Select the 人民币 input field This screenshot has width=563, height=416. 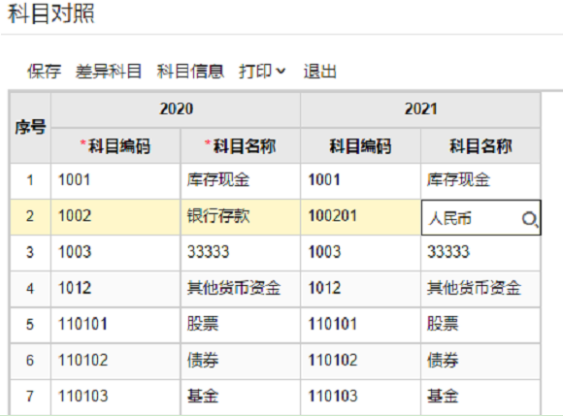[x=481, y=218]
